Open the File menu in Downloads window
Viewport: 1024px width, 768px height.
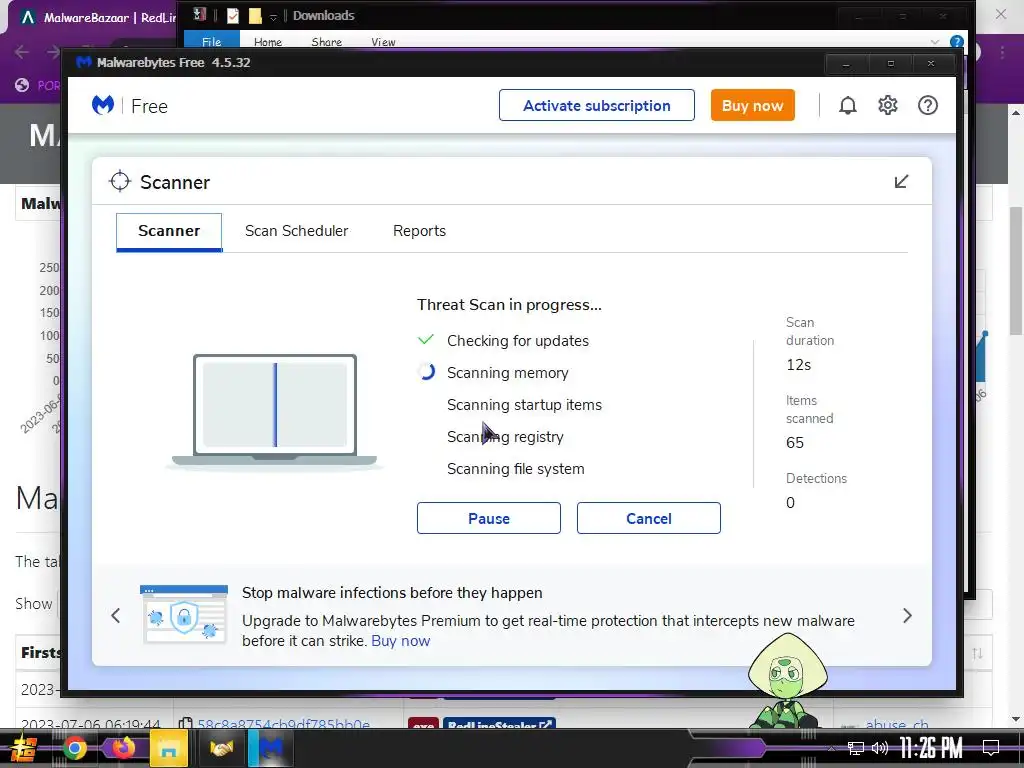212,41
